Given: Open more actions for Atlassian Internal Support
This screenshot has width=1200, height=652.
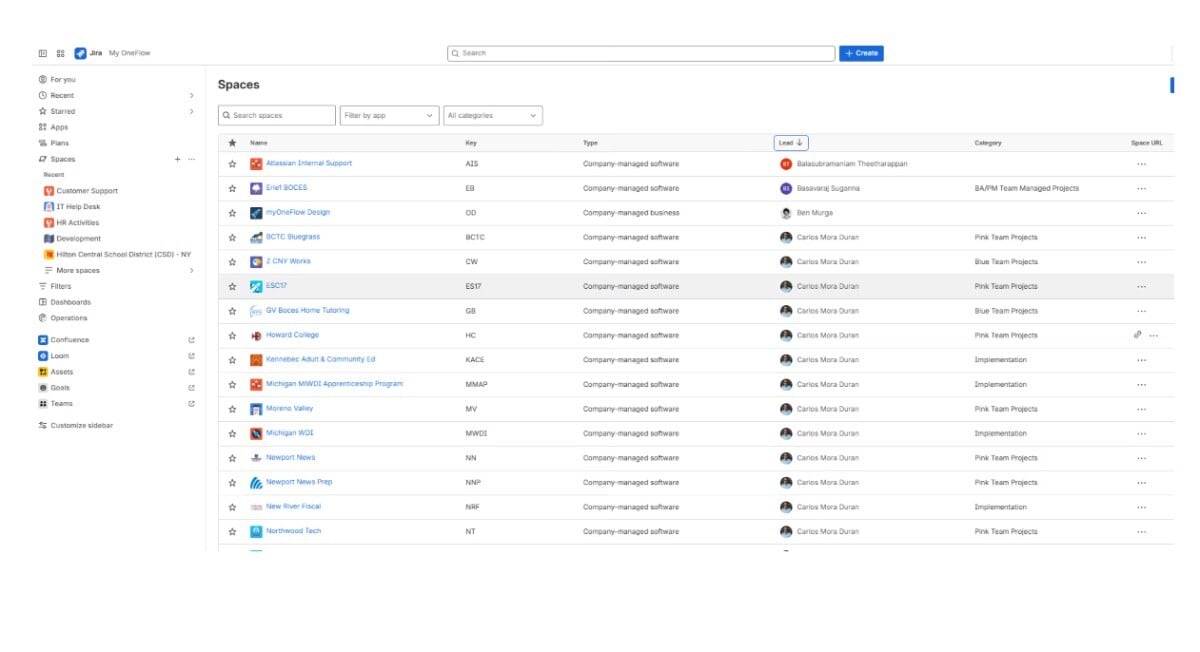Looking at the screenshot, I should [x=1141, y=164].
